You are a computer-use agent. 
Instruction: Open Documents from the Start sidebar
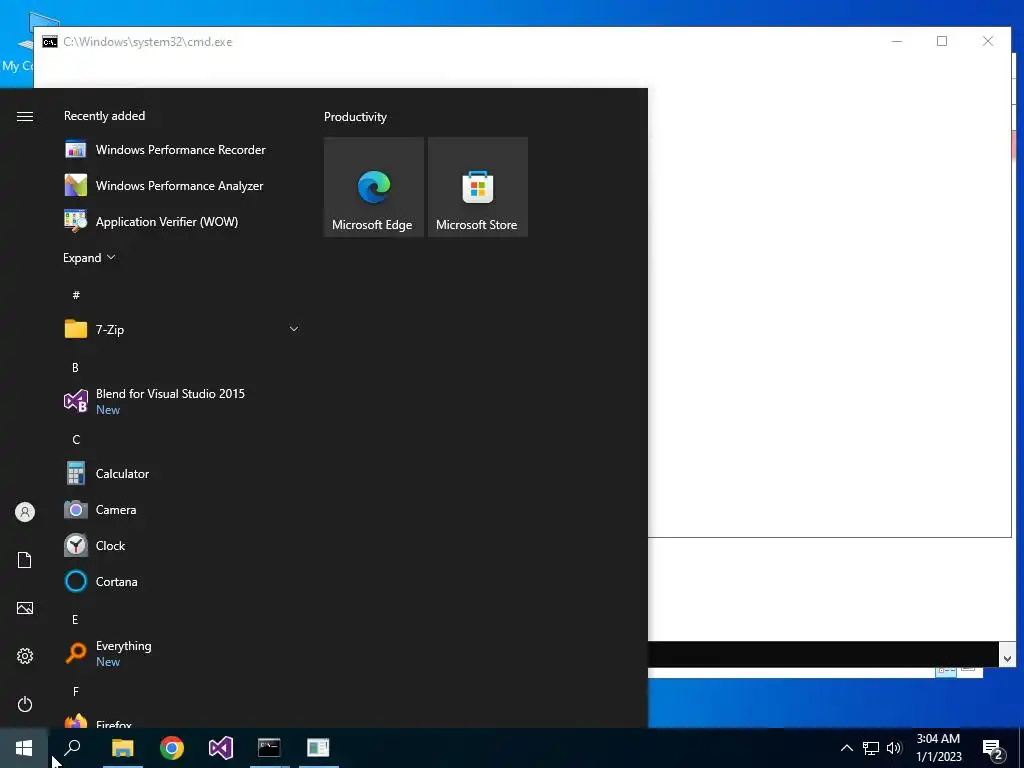pyautogui.click(x=25, y=560)
